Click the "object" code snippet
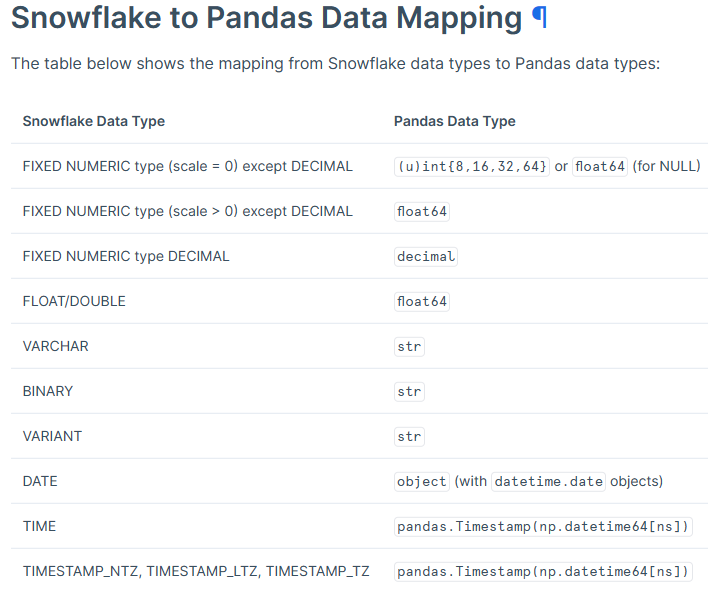 coord(422,481)
